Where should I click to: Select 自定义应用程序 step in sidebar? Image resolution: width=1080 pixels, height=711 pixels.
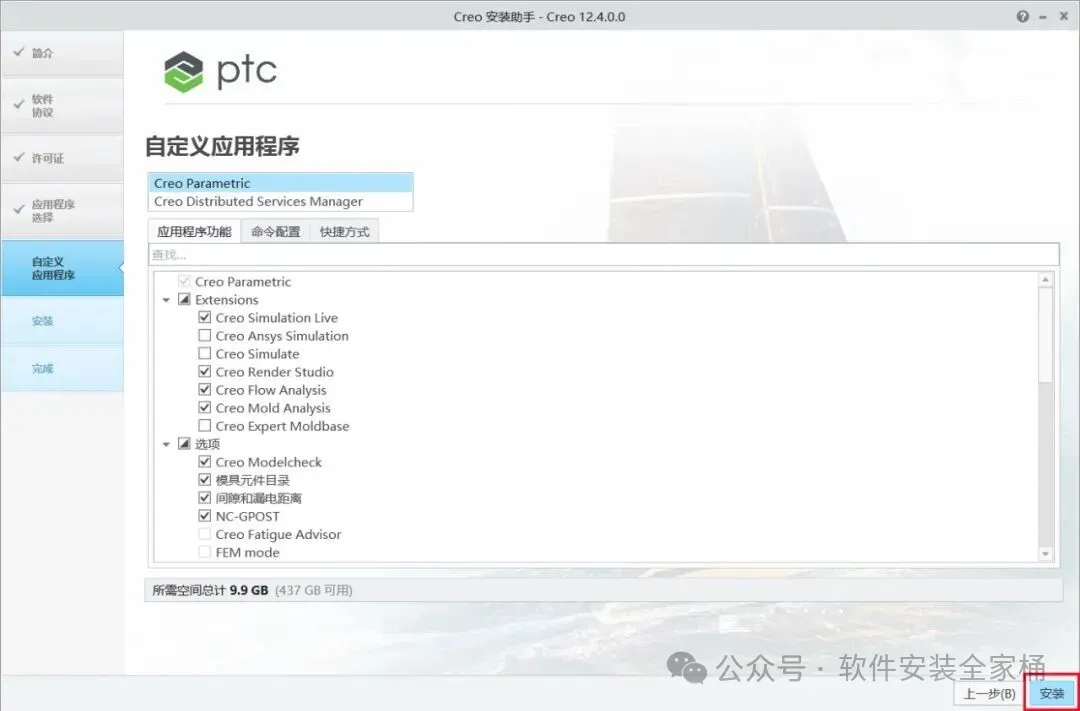pyautogui.click(x=63, y=268)
